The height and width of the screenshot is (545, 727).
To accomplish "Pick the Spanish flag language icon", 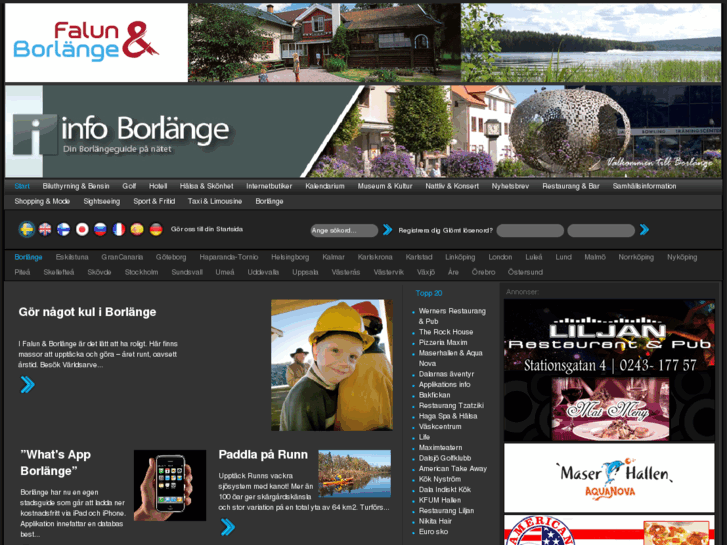I will coord(137,229).
